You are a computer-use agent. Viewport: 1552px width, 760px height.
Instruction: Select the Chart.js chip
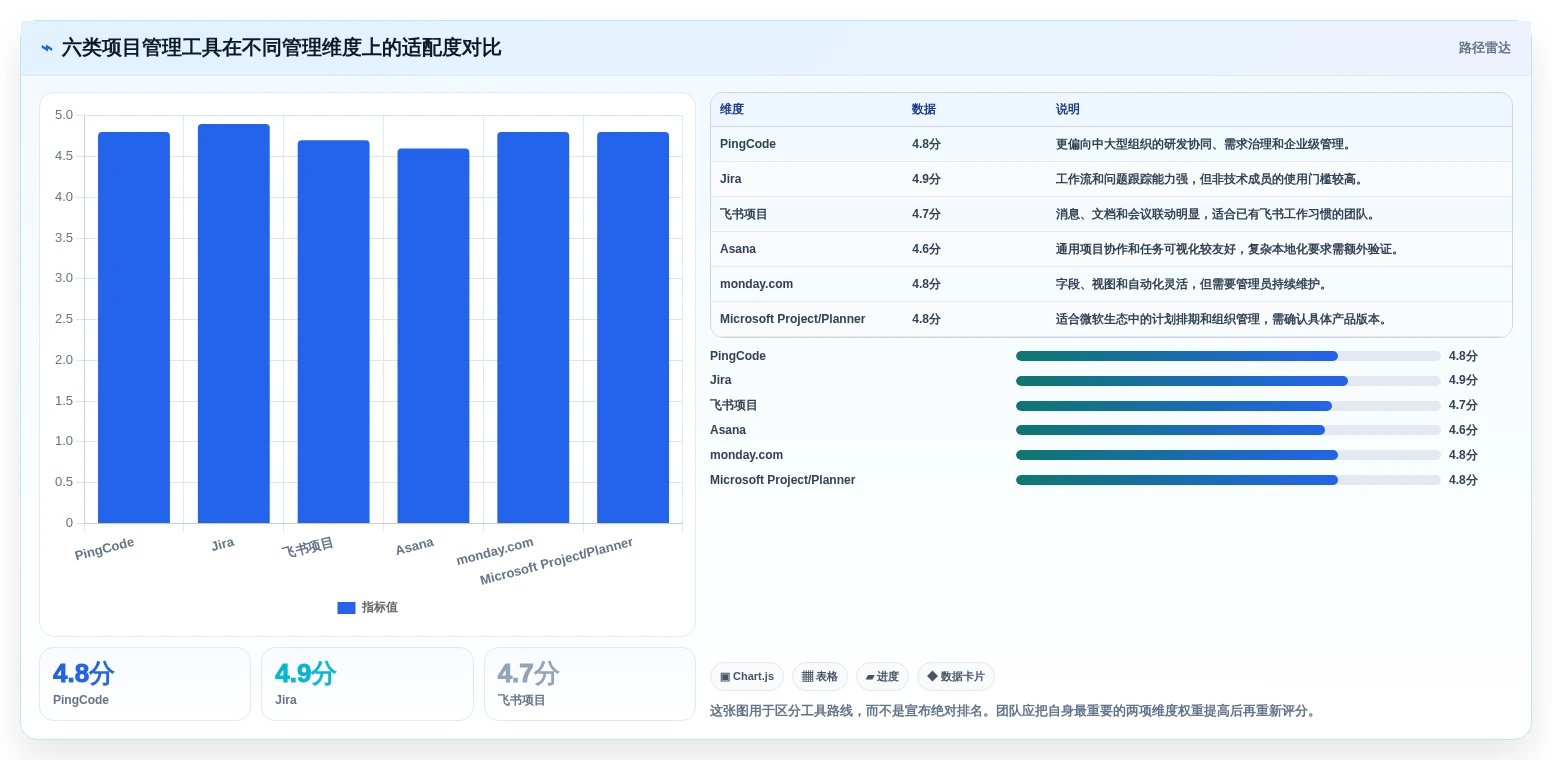746,677
